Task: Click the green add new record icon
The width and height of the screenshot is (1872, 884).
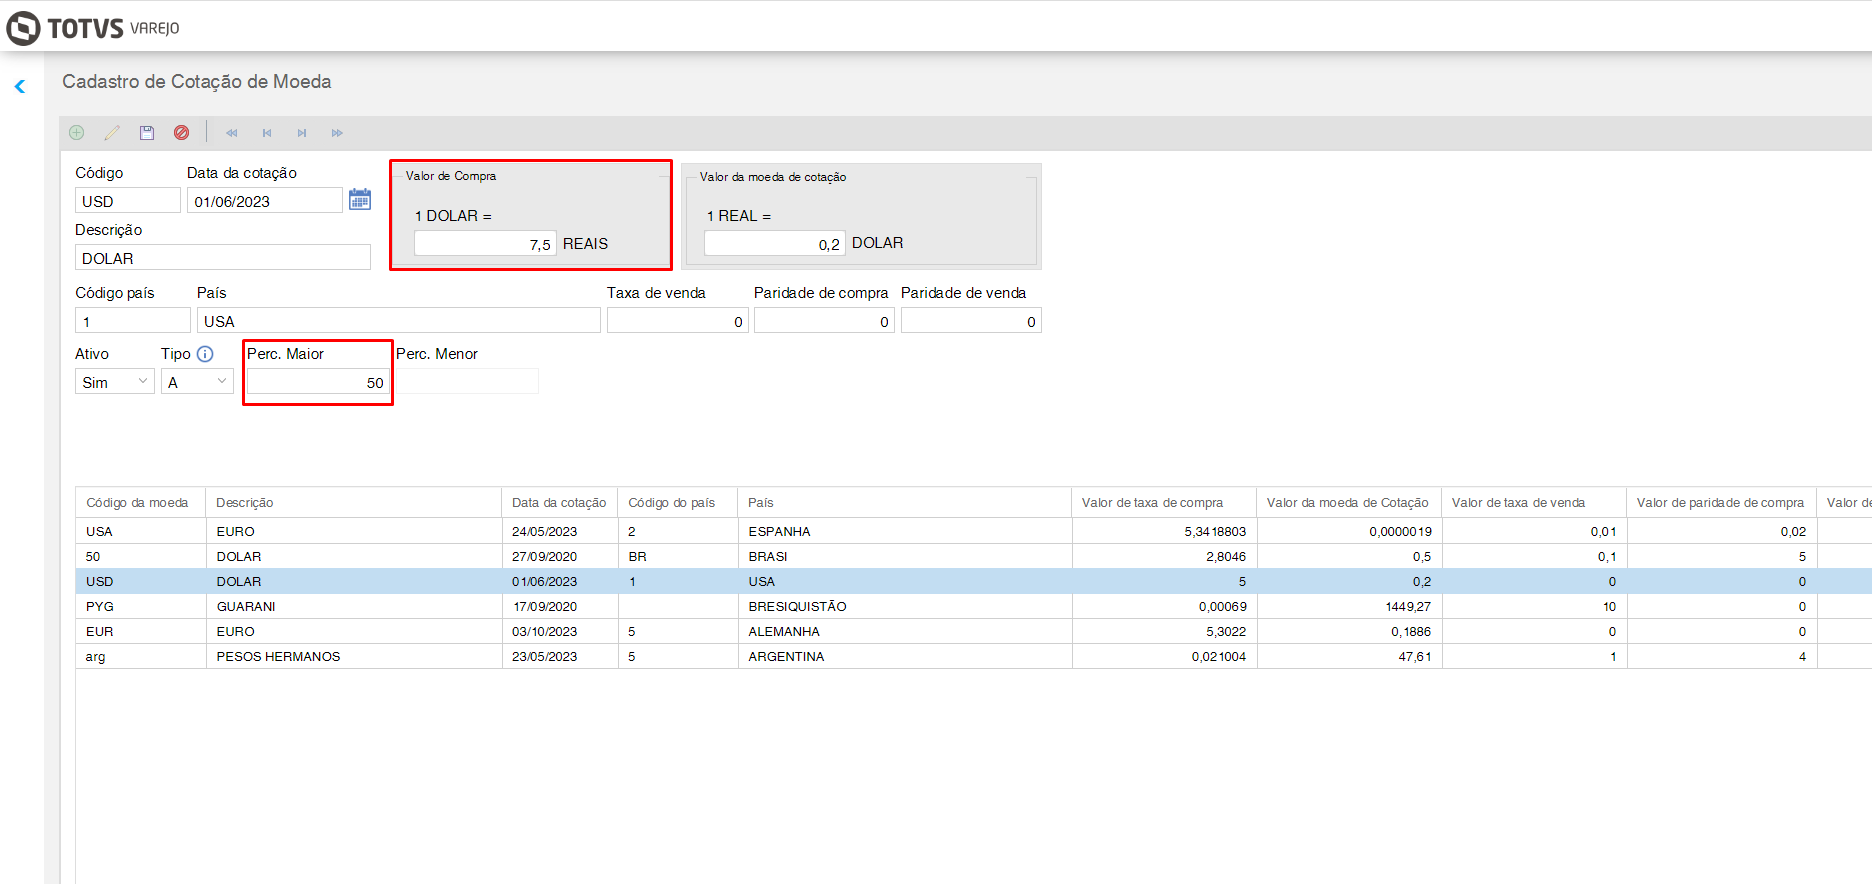Action: (x=77, y=132)
